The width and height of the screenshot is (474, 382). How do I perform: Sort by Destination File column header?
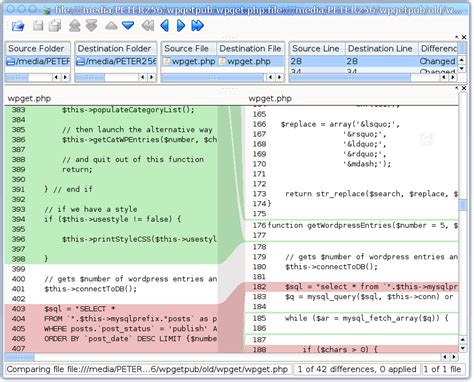click(x=250, y=49)
